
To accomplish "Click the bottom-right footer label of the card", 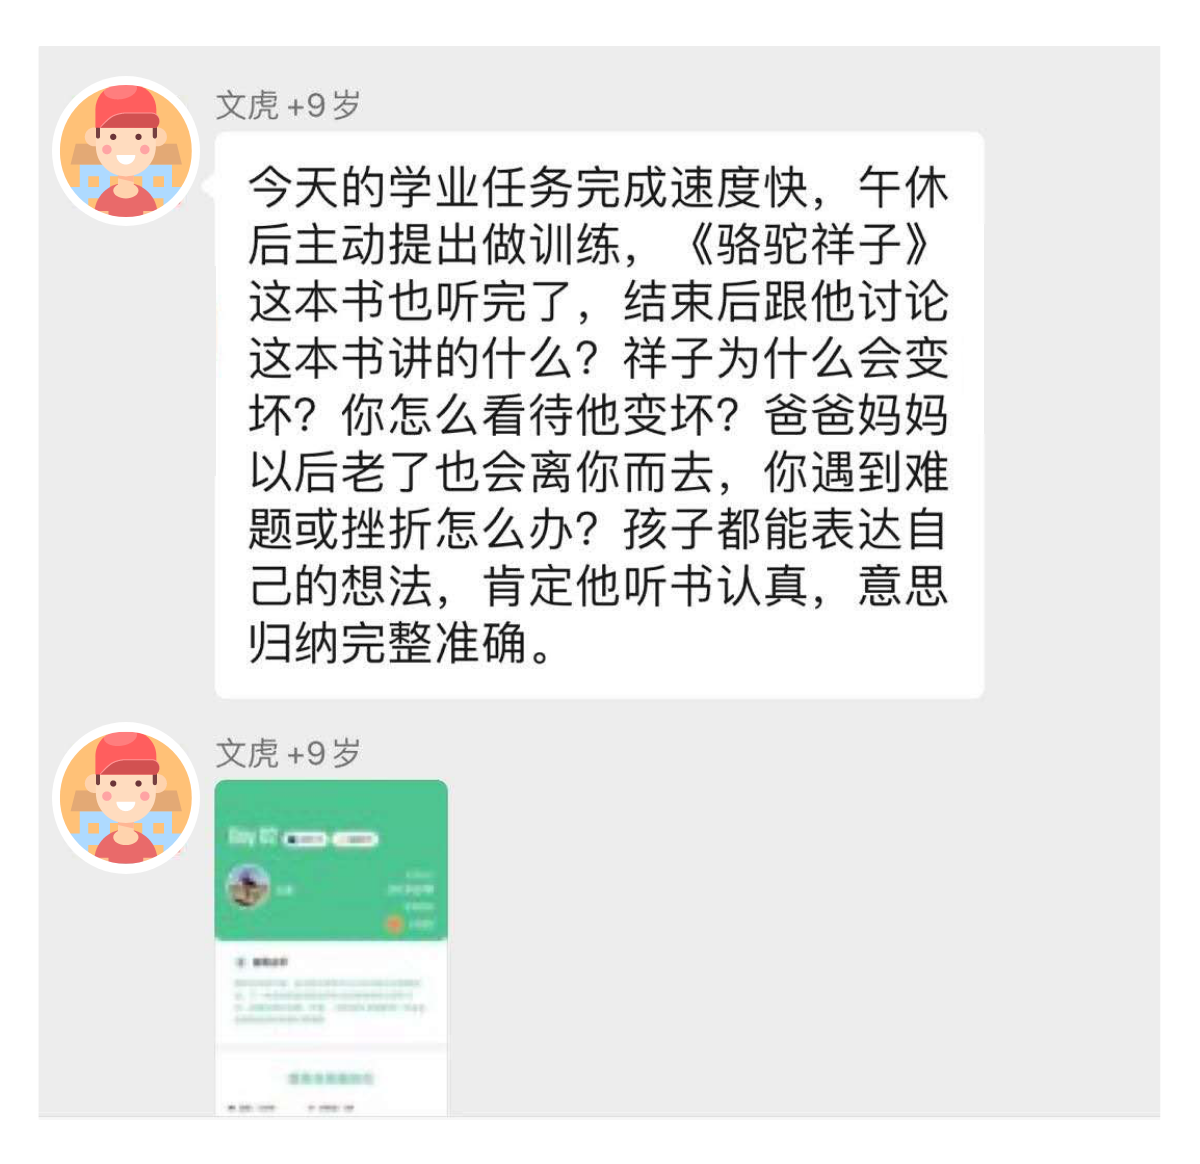I will tap(331, 1108).
